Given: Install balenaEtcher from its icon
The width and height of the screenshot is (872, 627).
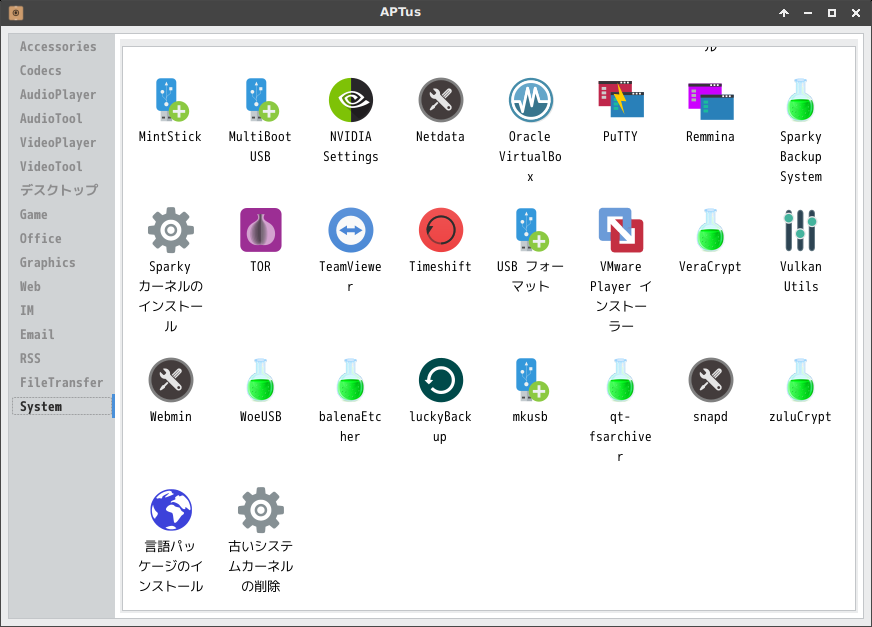Looking at the screenshot, I should coord(350,380).
